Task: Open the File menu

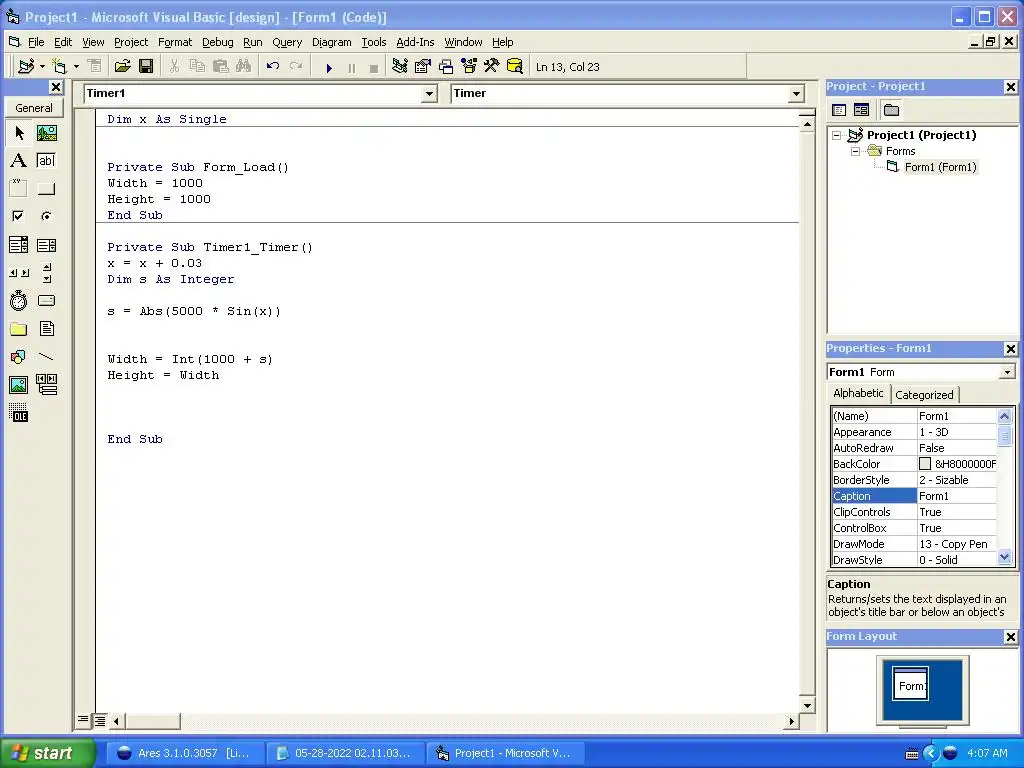Action: point(36,42)
